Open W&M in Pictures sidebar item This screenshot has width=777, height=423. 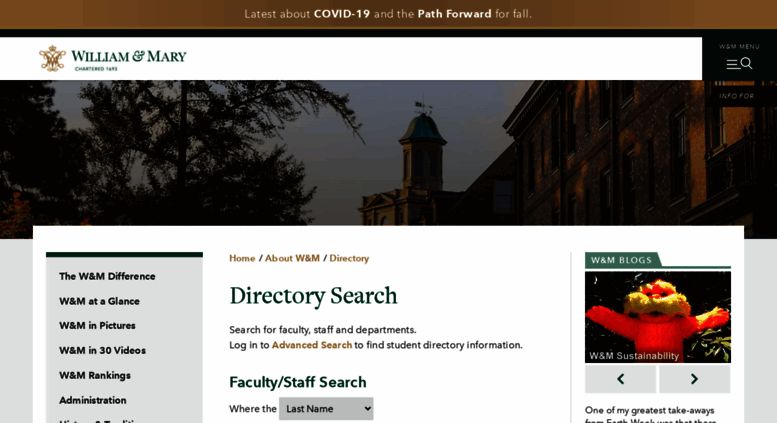tap(97, 325)
